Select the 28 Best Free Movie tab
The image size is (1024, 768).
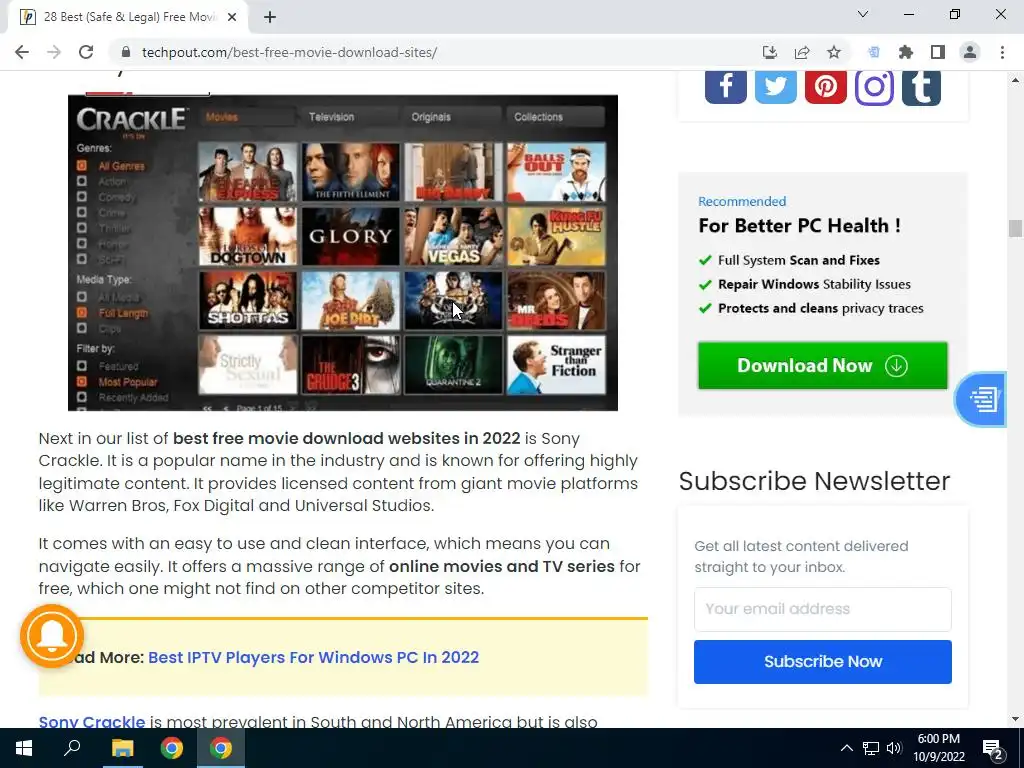[128, 17]
